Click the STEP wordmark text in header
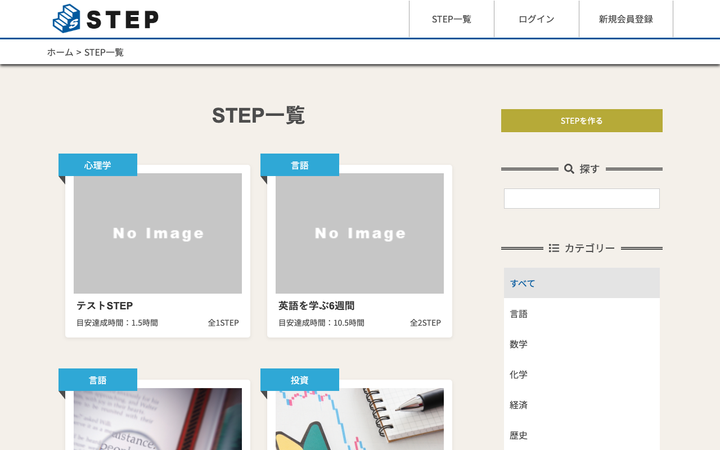This screenshot has width=720, height=450. click(123, 20)
